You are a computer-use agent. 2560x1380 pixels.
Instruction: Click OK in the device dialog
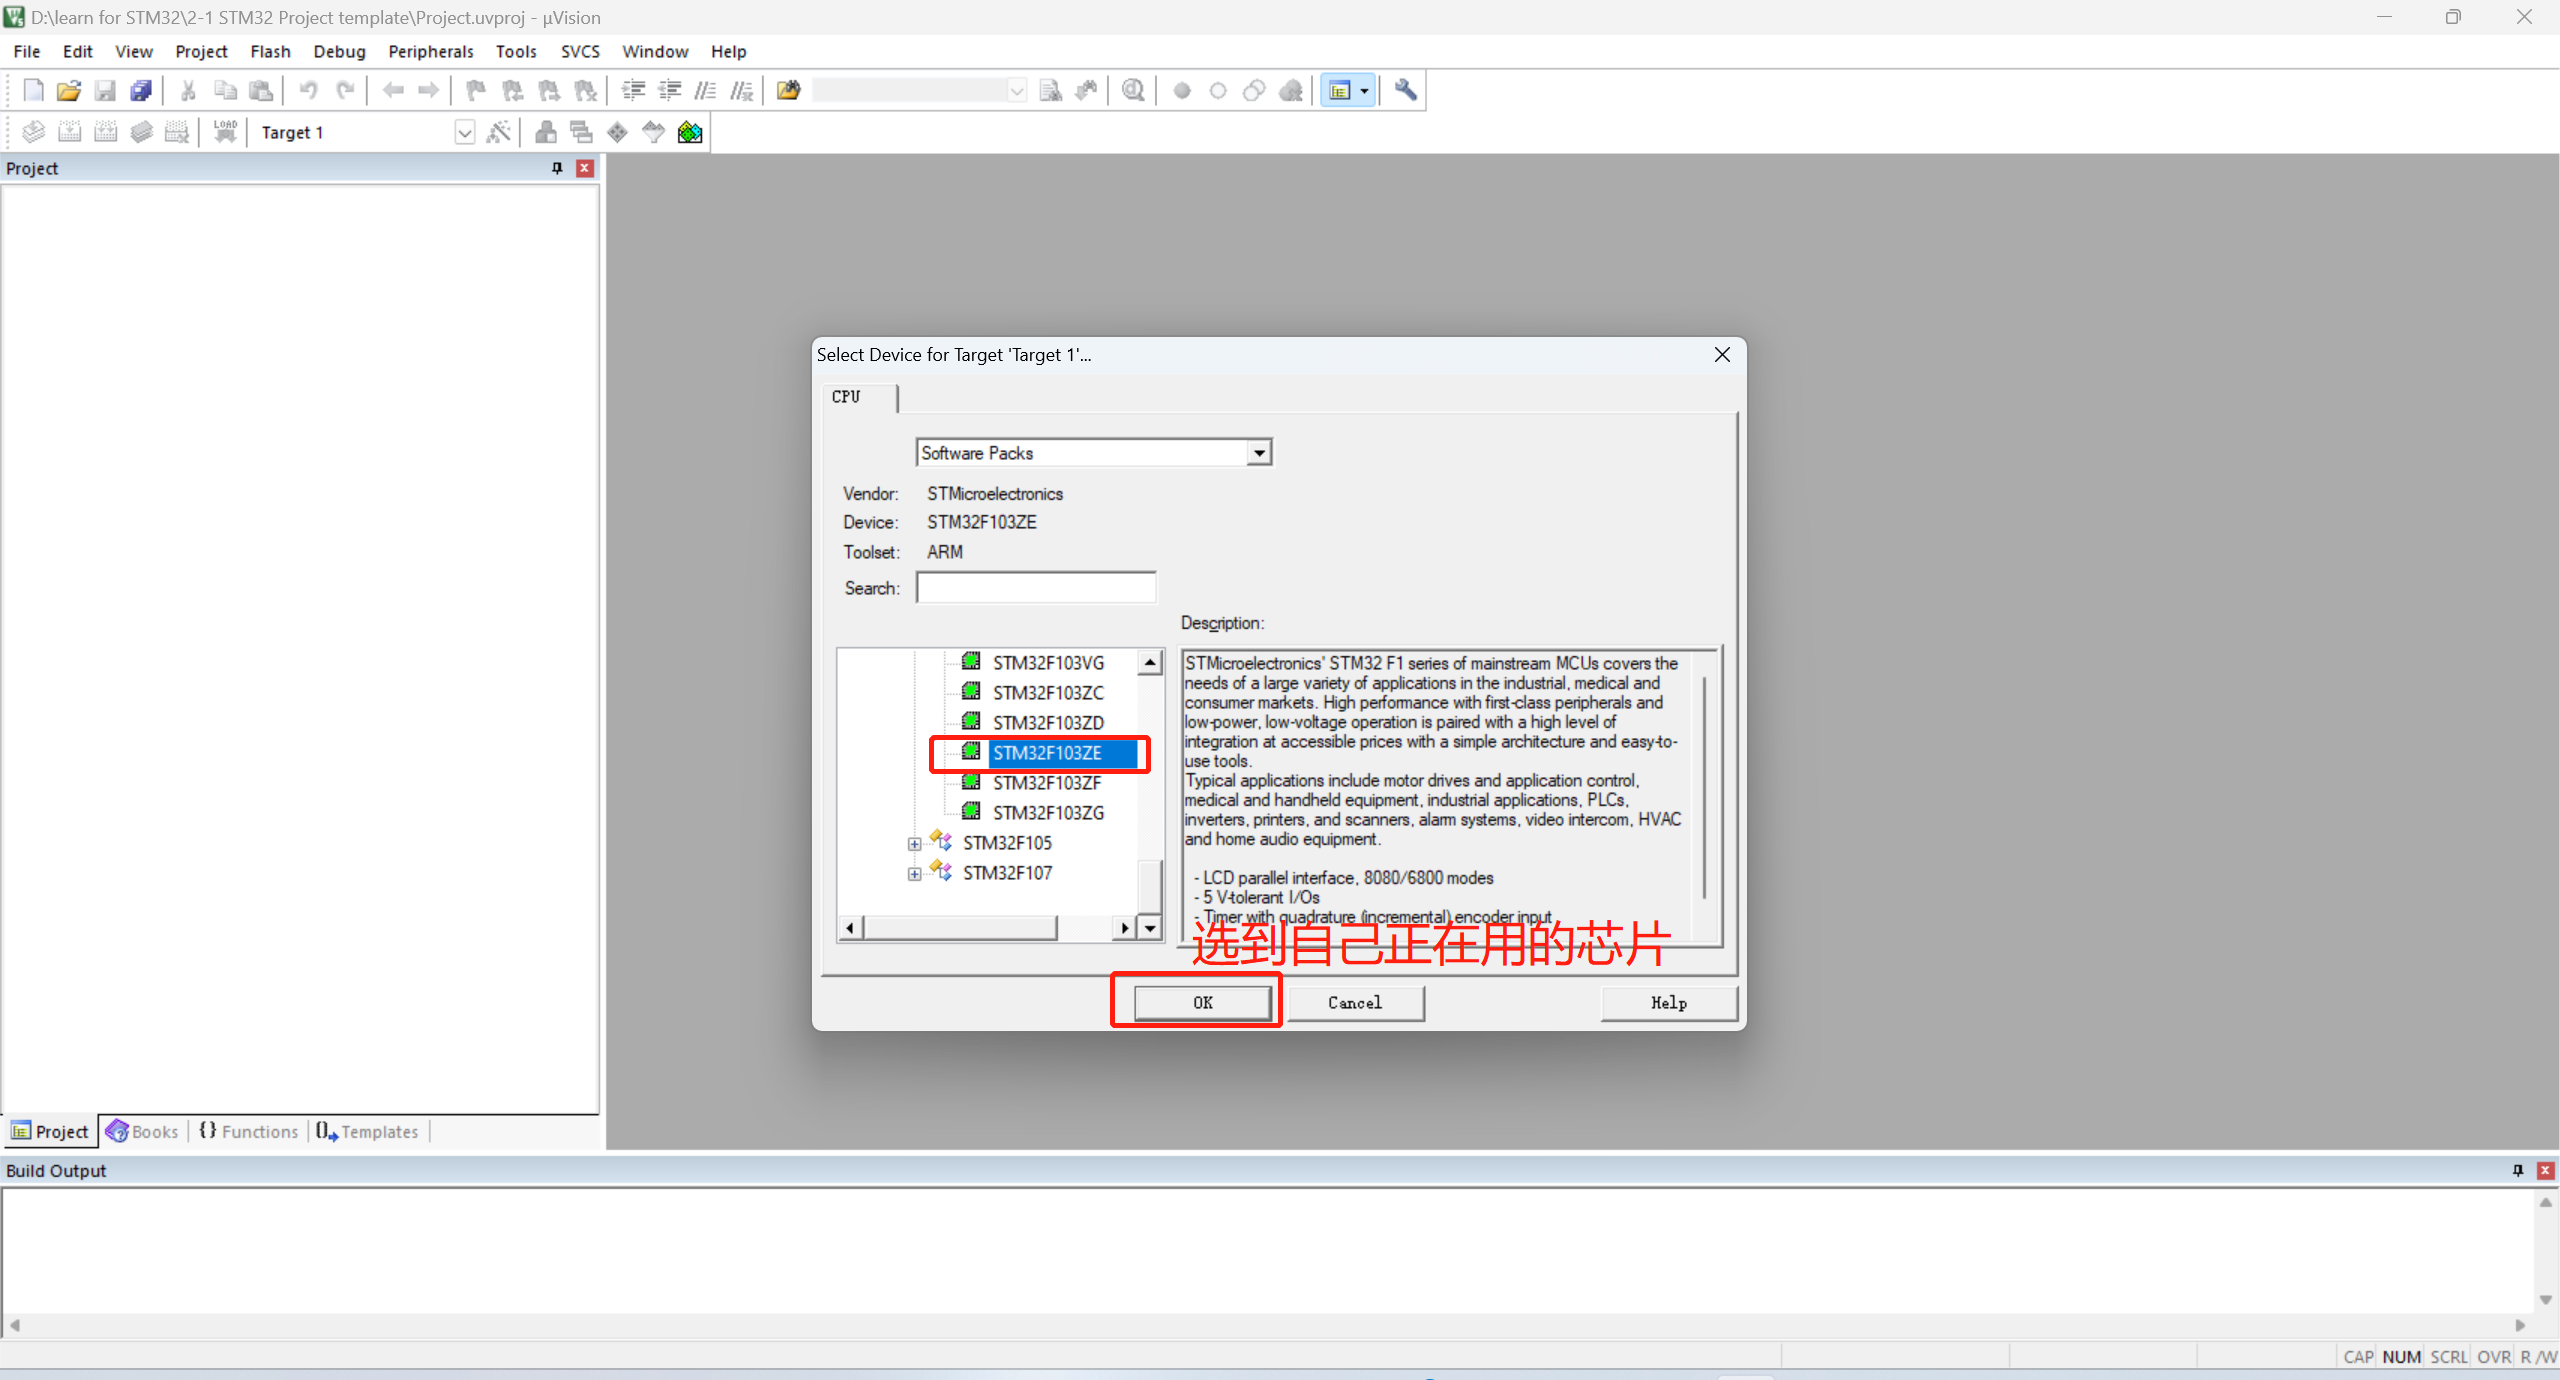[x=1202, y=1002]
